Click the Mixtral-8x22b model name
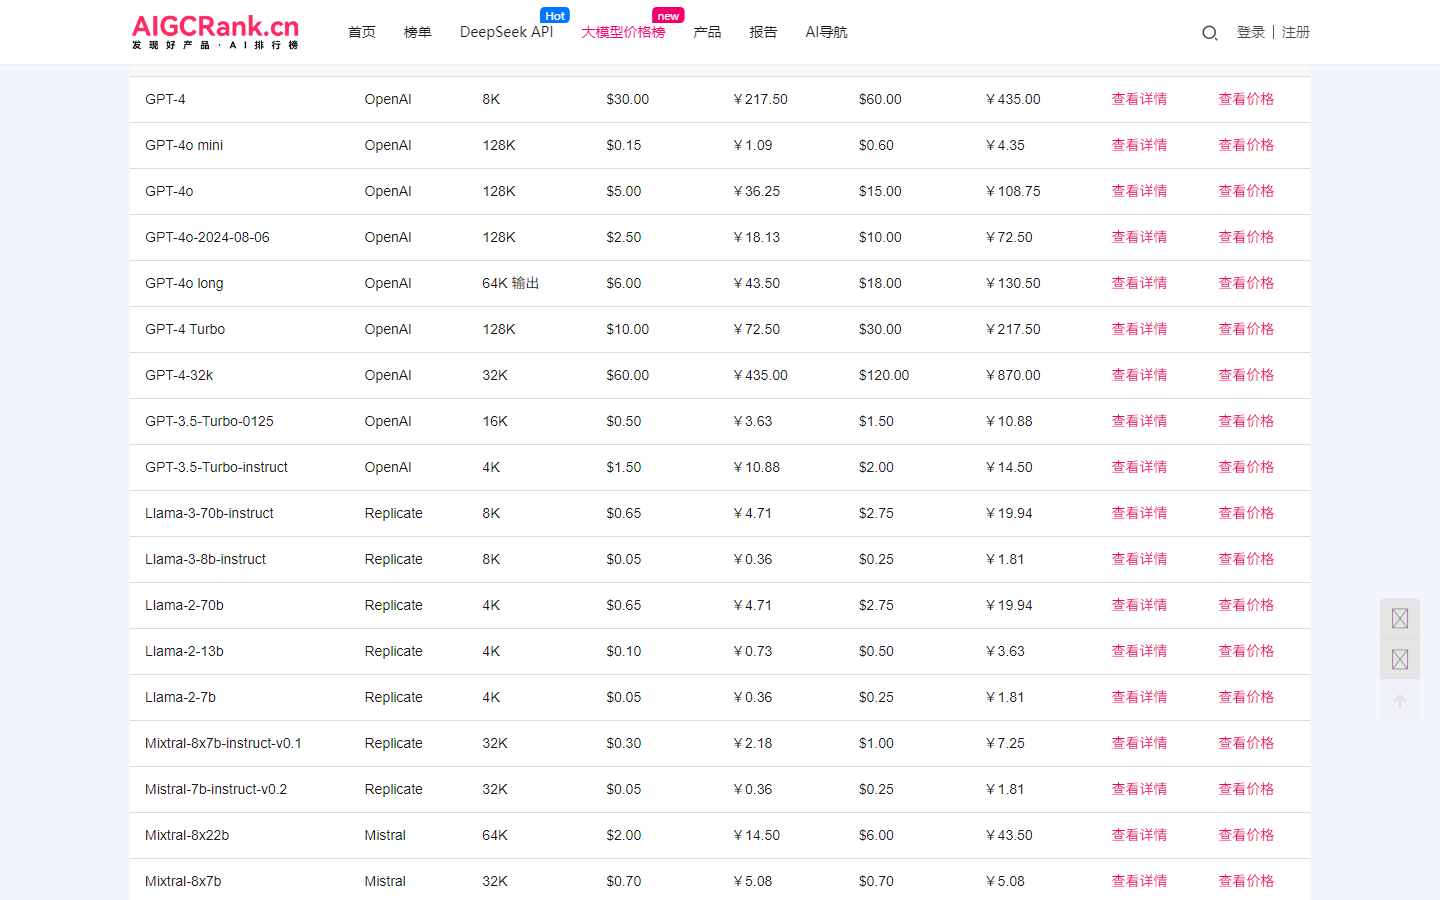This screenshot has height=900, width=1440. click(187, 835)
